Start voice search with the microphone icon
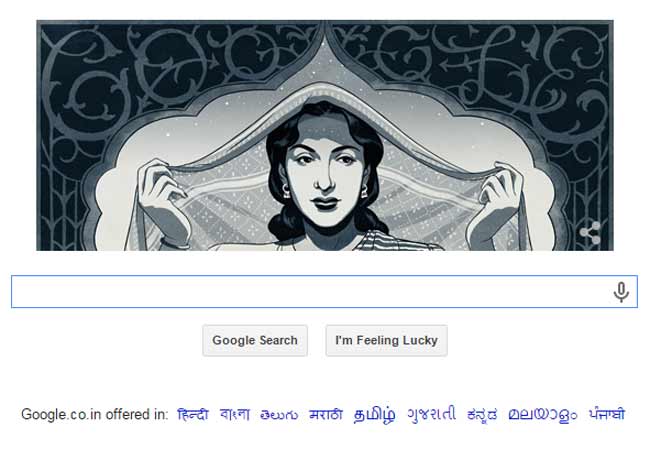This screenshot has height=449, width=650. click(x=621, y=292)
